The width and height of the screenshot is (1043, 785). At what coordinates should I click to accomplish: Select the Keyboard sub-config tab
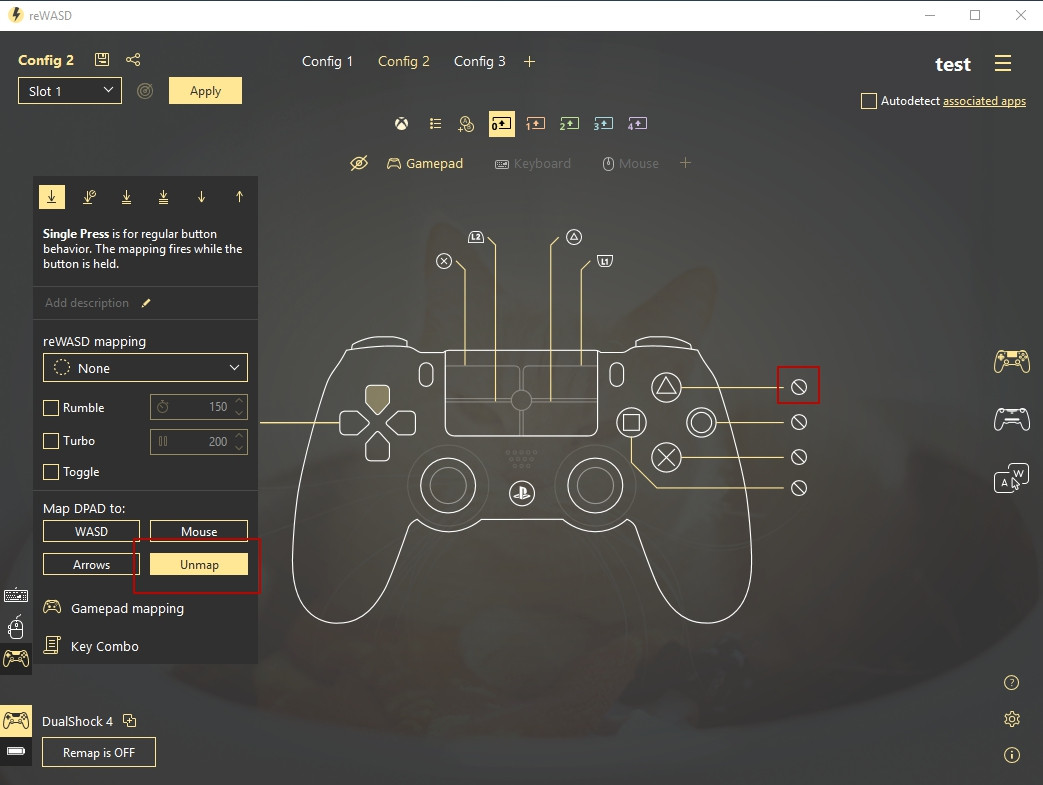(x=533, y=164)
